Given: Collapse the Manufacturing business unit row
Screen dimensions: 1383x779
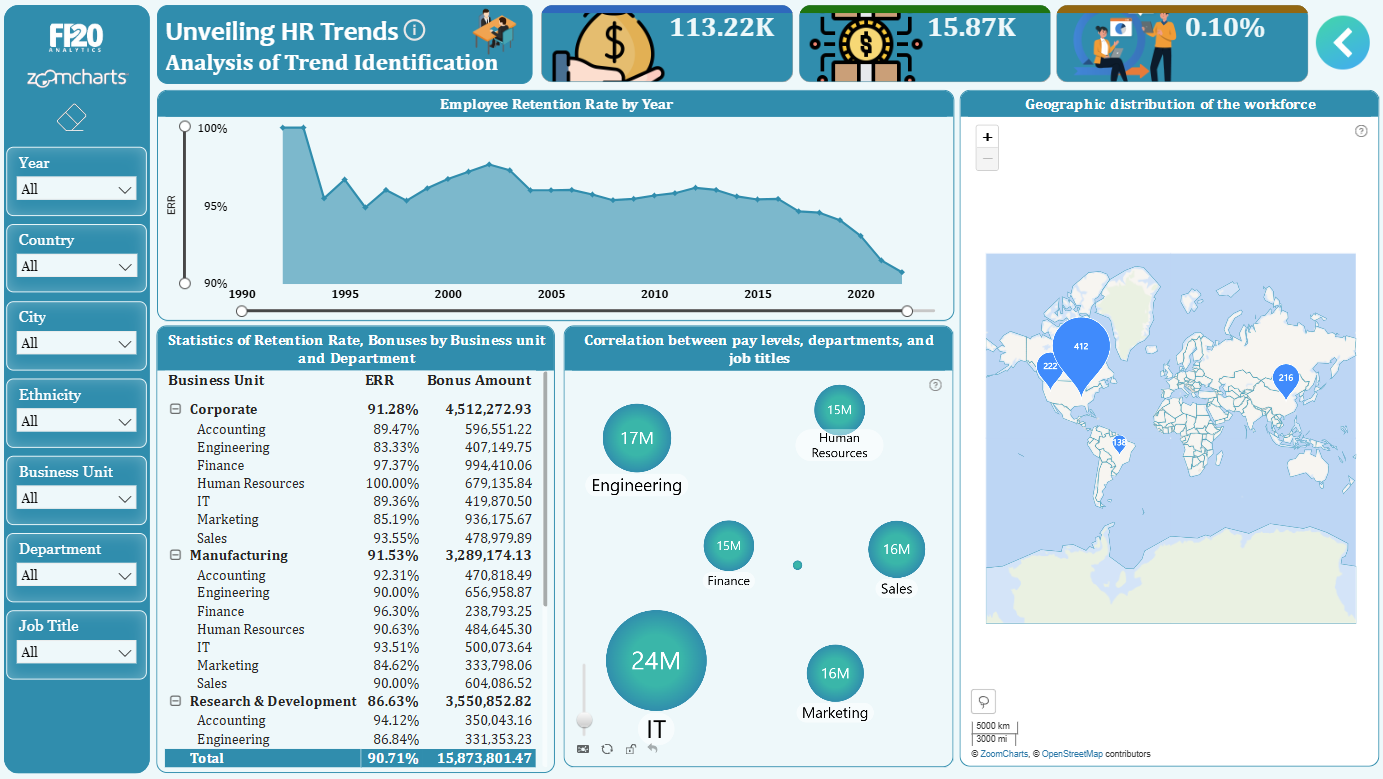Looking at the screenshot, I should click(175, 555).
